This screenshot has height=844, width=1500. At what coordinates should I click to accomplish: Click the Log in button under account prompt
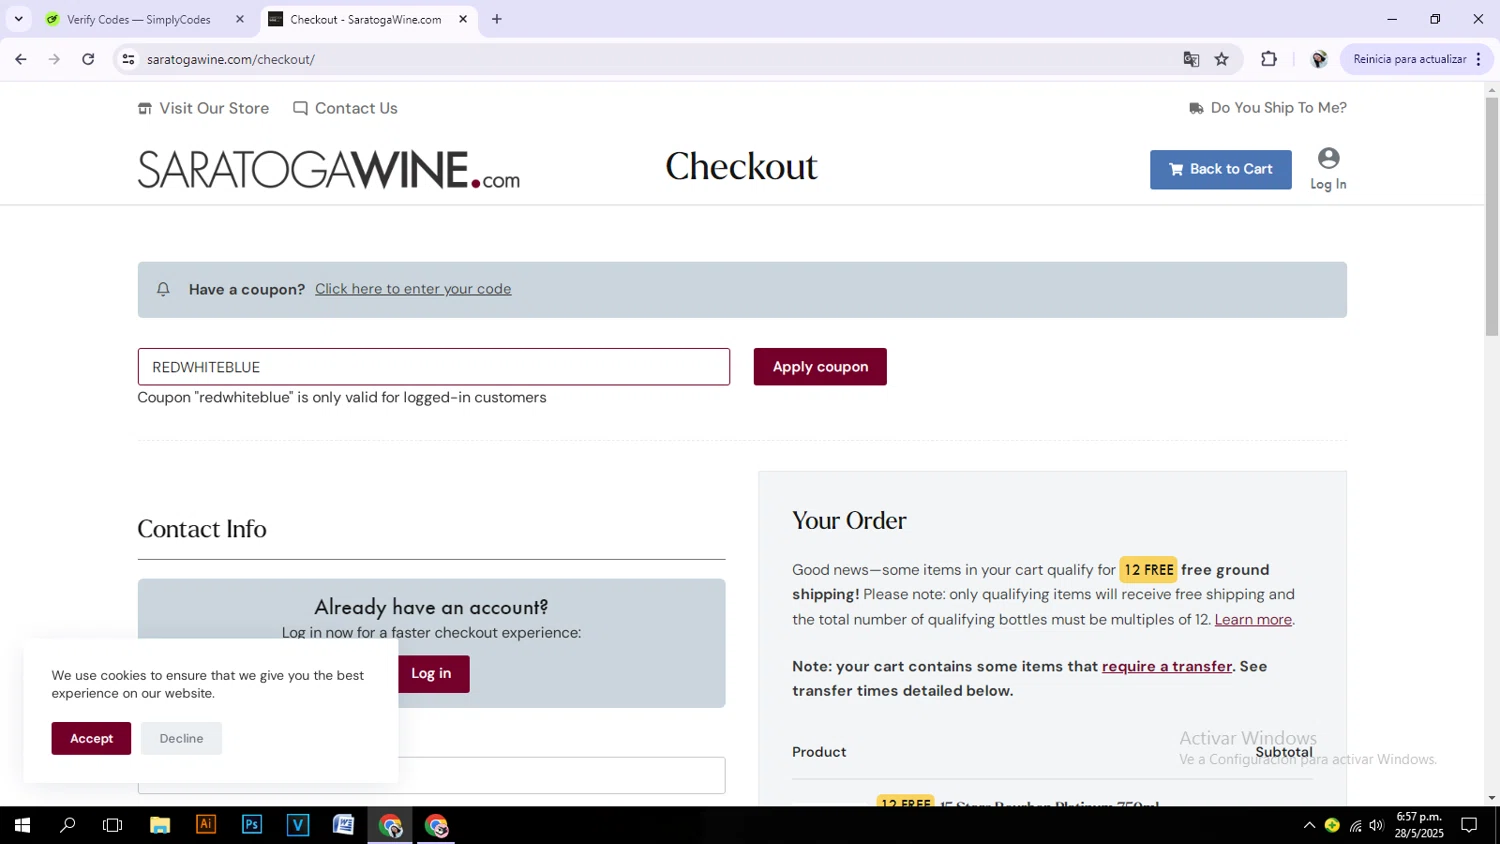tap(432, 673)
